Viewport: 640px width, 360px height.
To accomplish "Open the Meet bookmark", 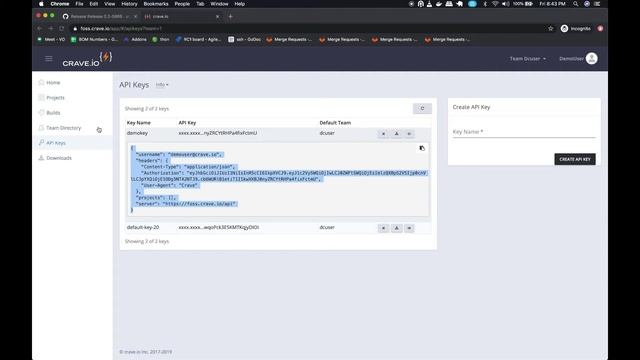I will 51,40.
